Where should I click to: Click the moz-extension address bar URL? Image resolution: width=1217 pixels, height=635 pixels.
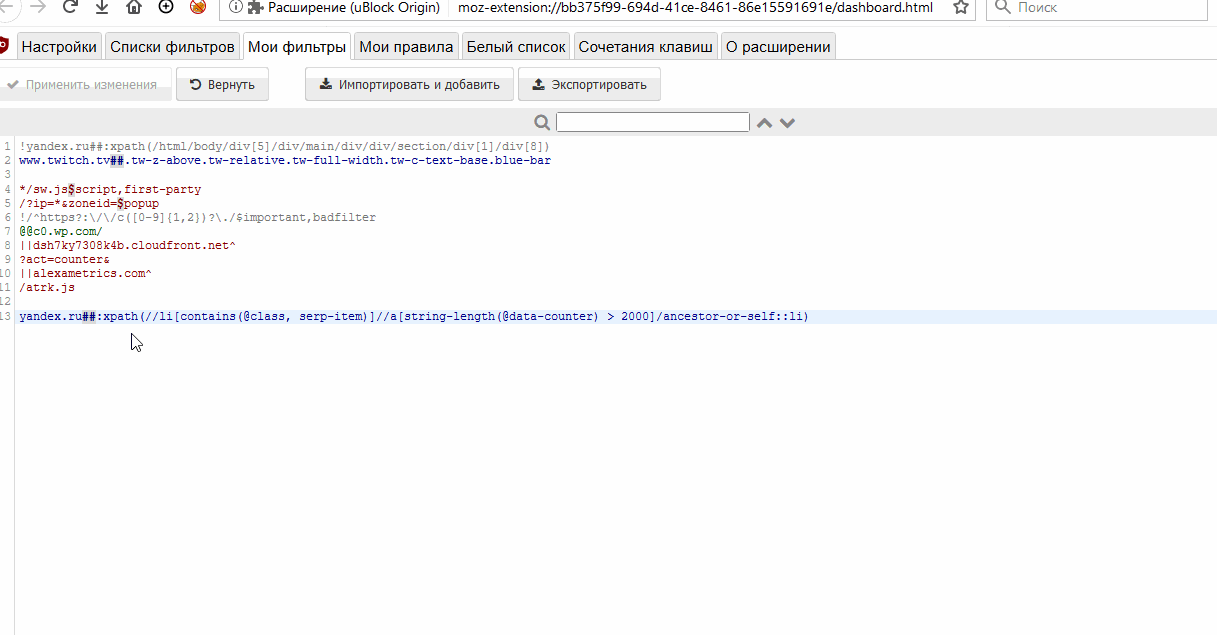coord(695,7)
